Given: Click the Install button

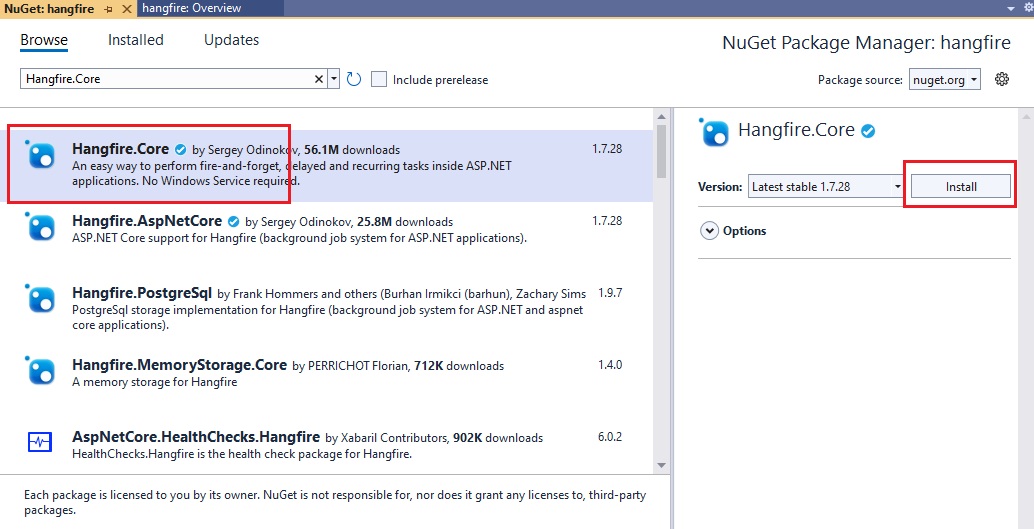Looking at the screenshot, I should [x=961, y=187].
